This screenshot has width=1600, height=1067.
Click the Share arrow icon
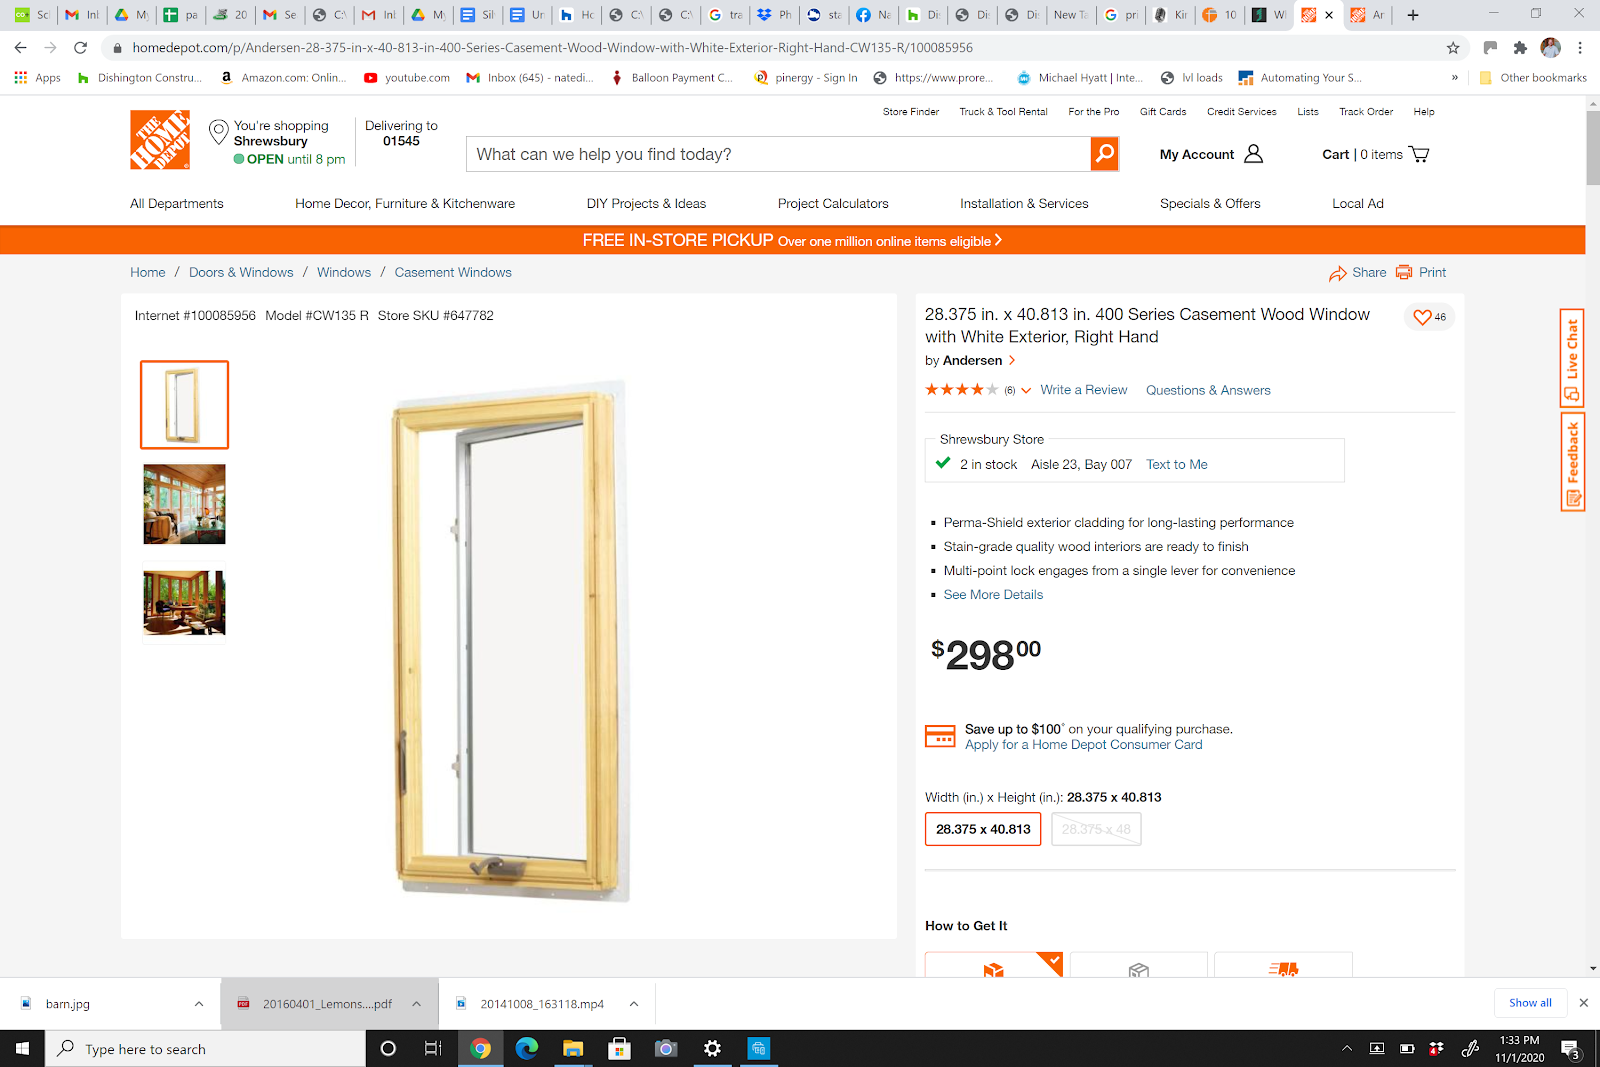tap(1338, 273)
